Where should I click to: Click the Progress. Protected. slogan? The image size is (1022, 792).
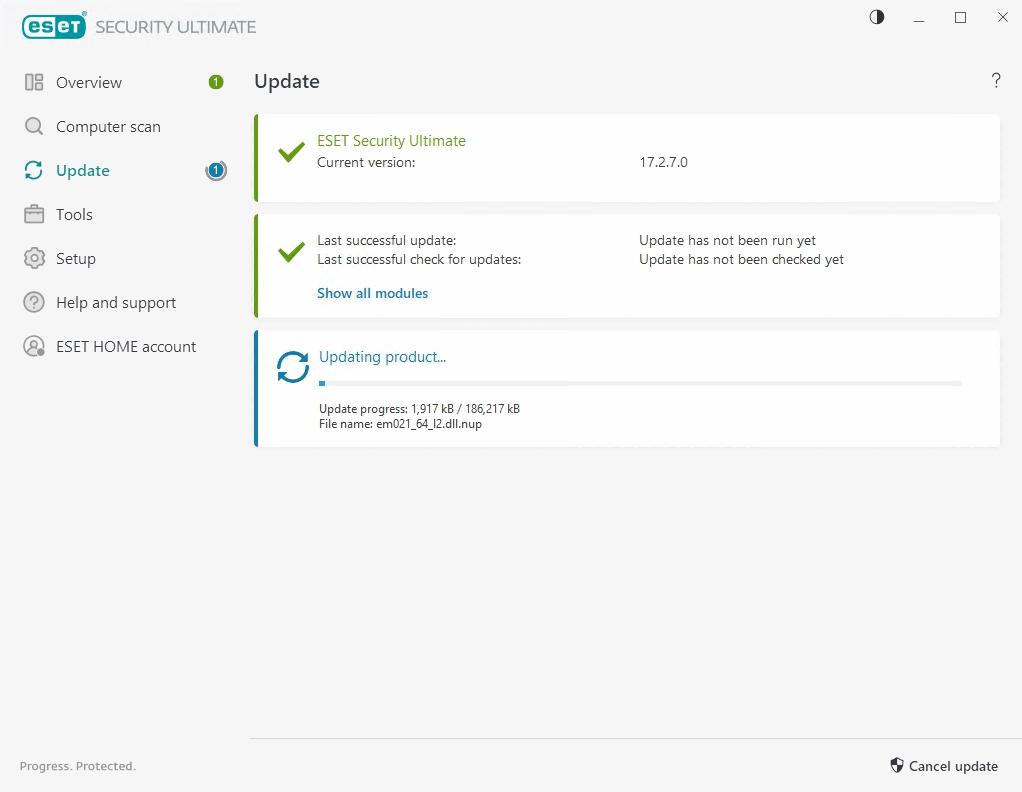(x=78, y=766)
